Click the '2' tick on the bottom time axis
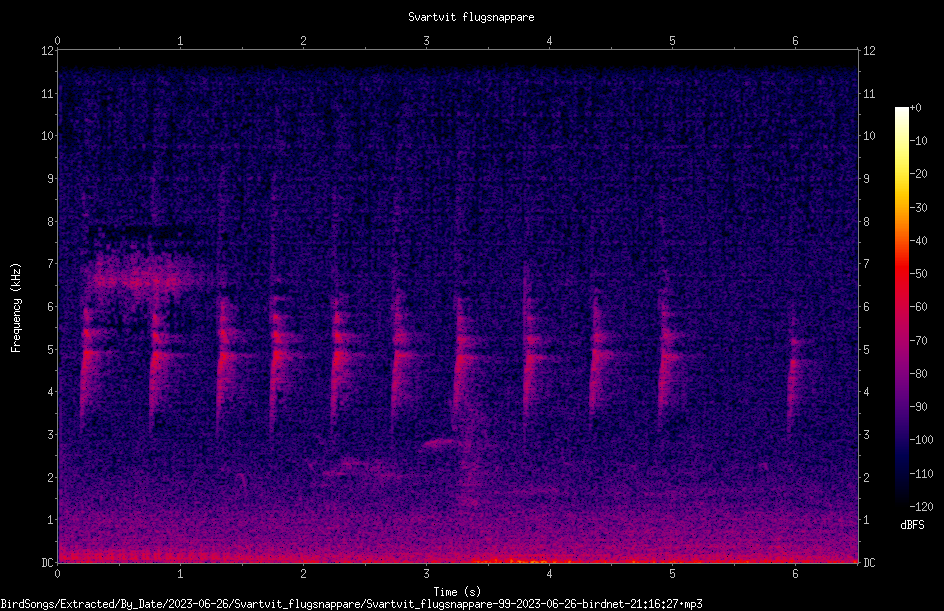Image resolution: width=944 pixels, height=611 pixels. (x=303, y=574)
